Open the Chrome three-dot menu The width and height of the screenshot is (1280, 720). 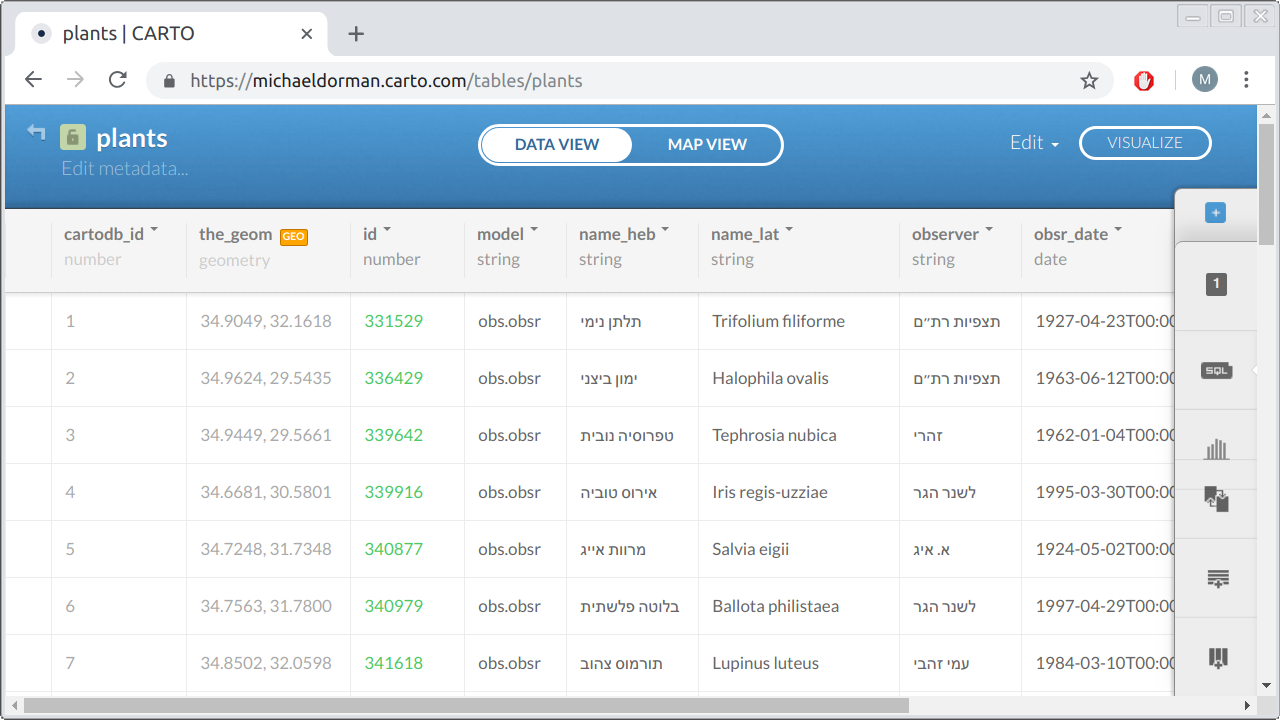pyautogui.click(x=1246, y=80)
